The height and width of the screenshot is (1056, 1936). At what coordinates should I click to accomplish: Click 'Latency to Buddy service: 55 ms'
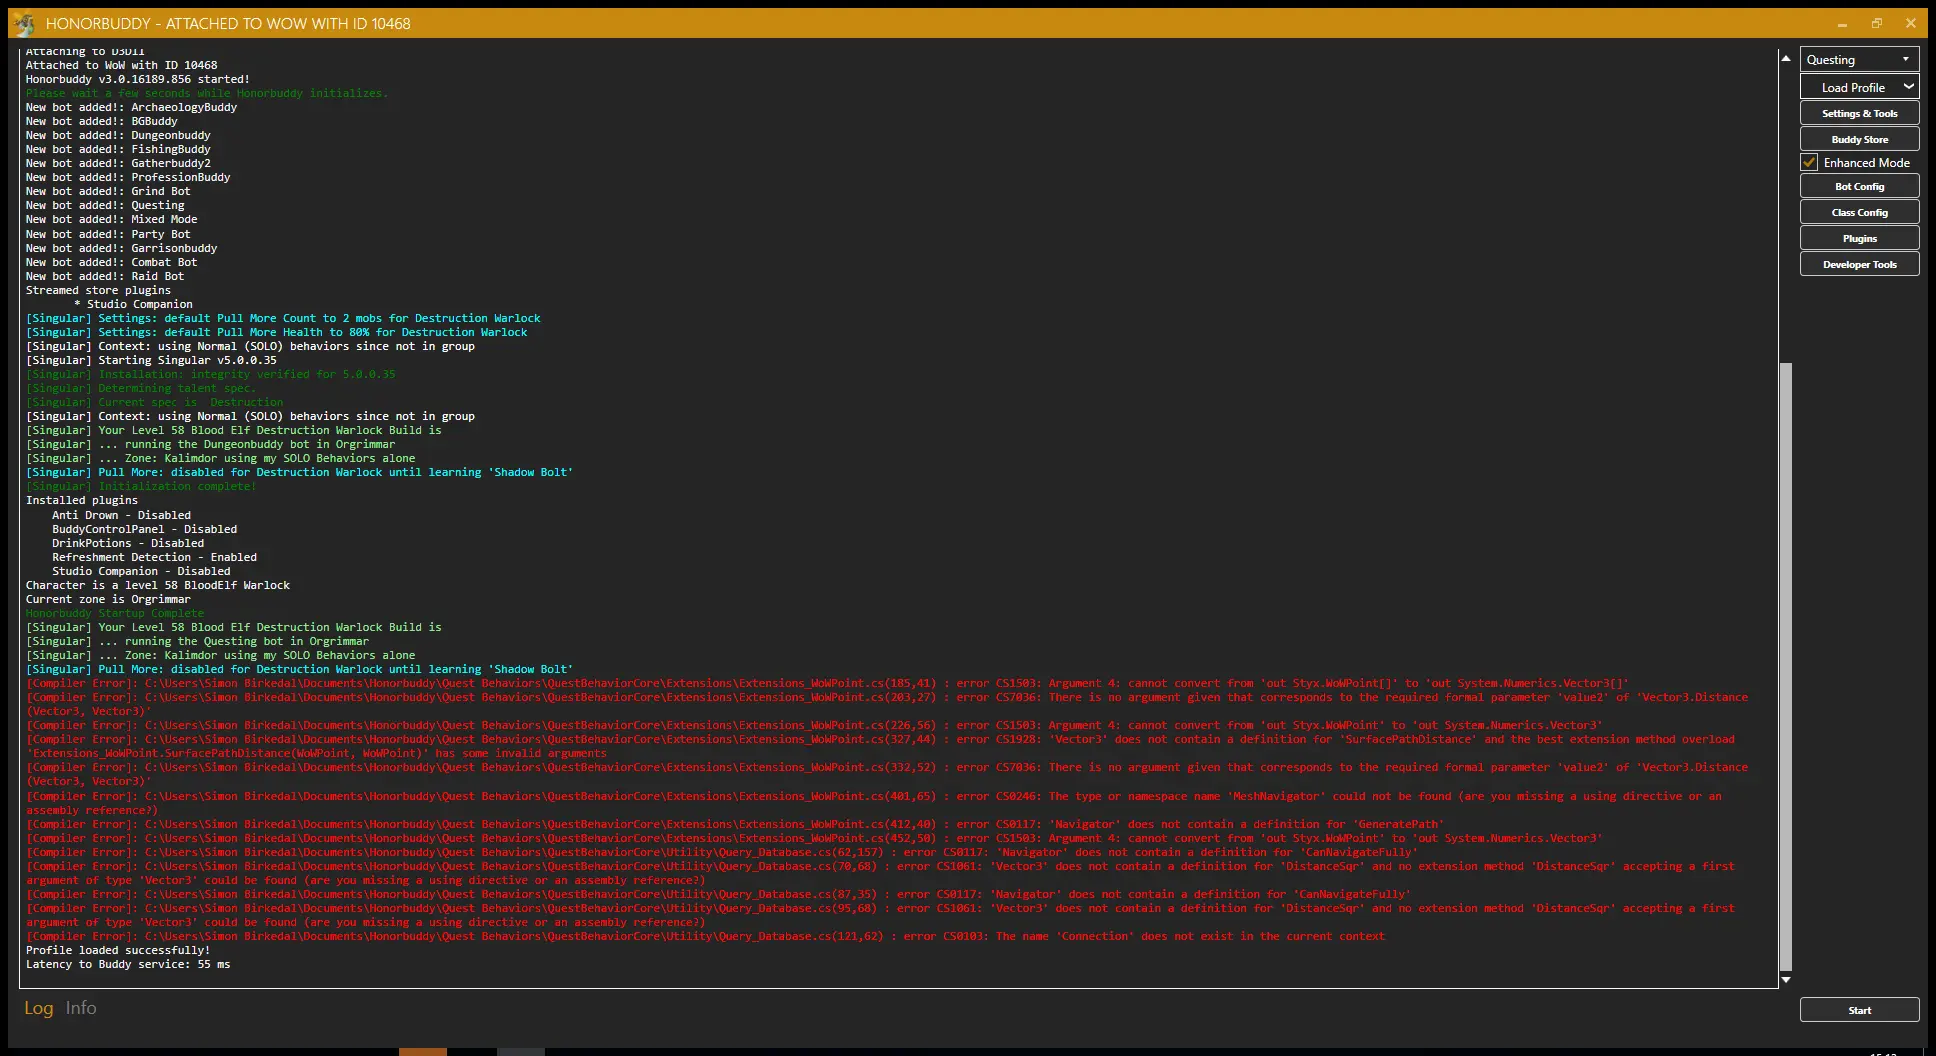pos(128,964)
